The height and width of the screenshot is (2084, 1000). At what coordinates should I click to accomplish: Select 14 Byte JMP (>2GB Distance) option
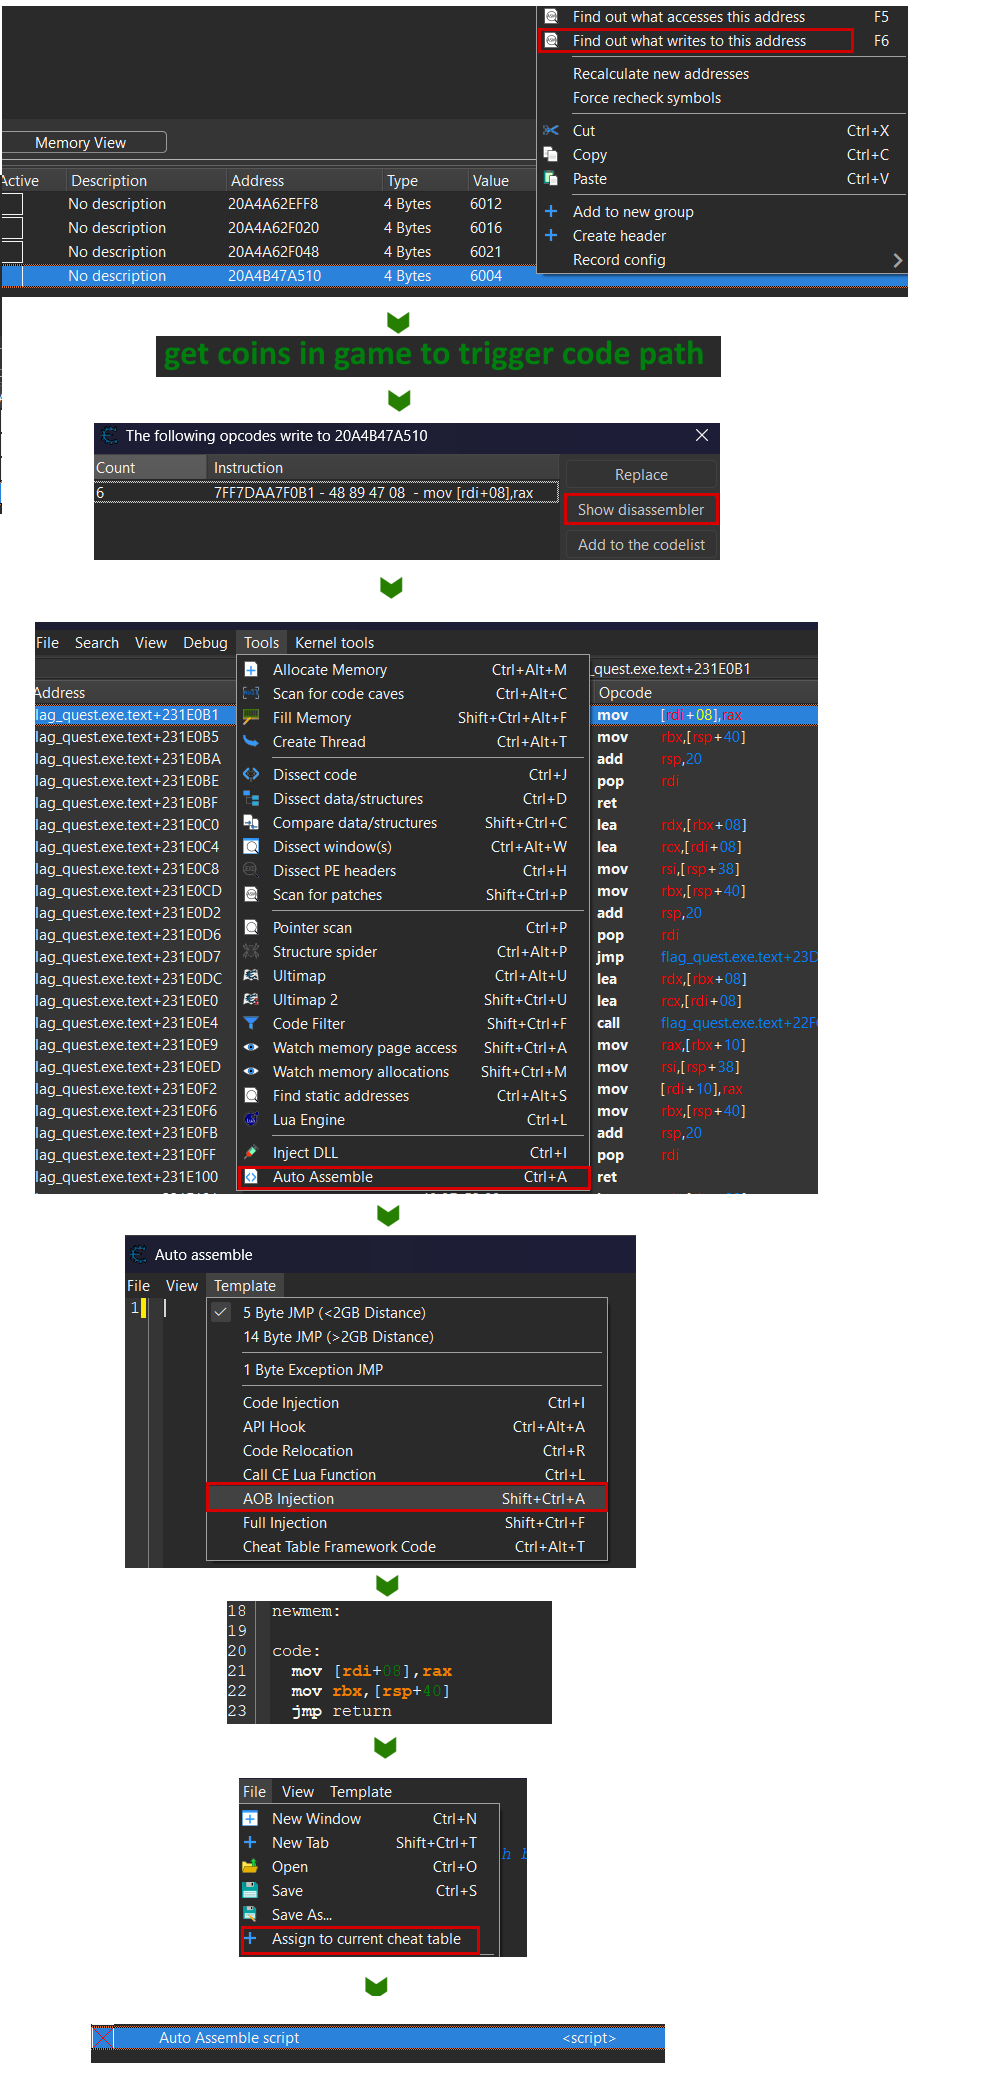(407, 1337)
